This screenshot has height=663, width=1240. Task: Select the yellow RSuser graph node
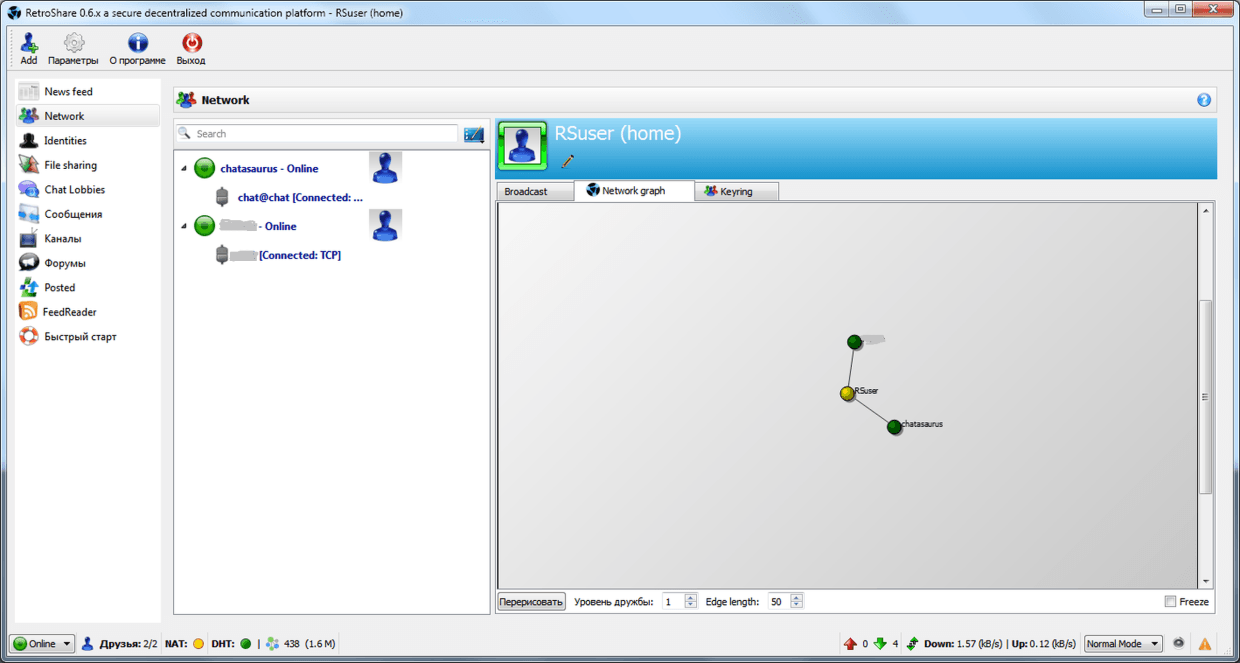point(847,393)
